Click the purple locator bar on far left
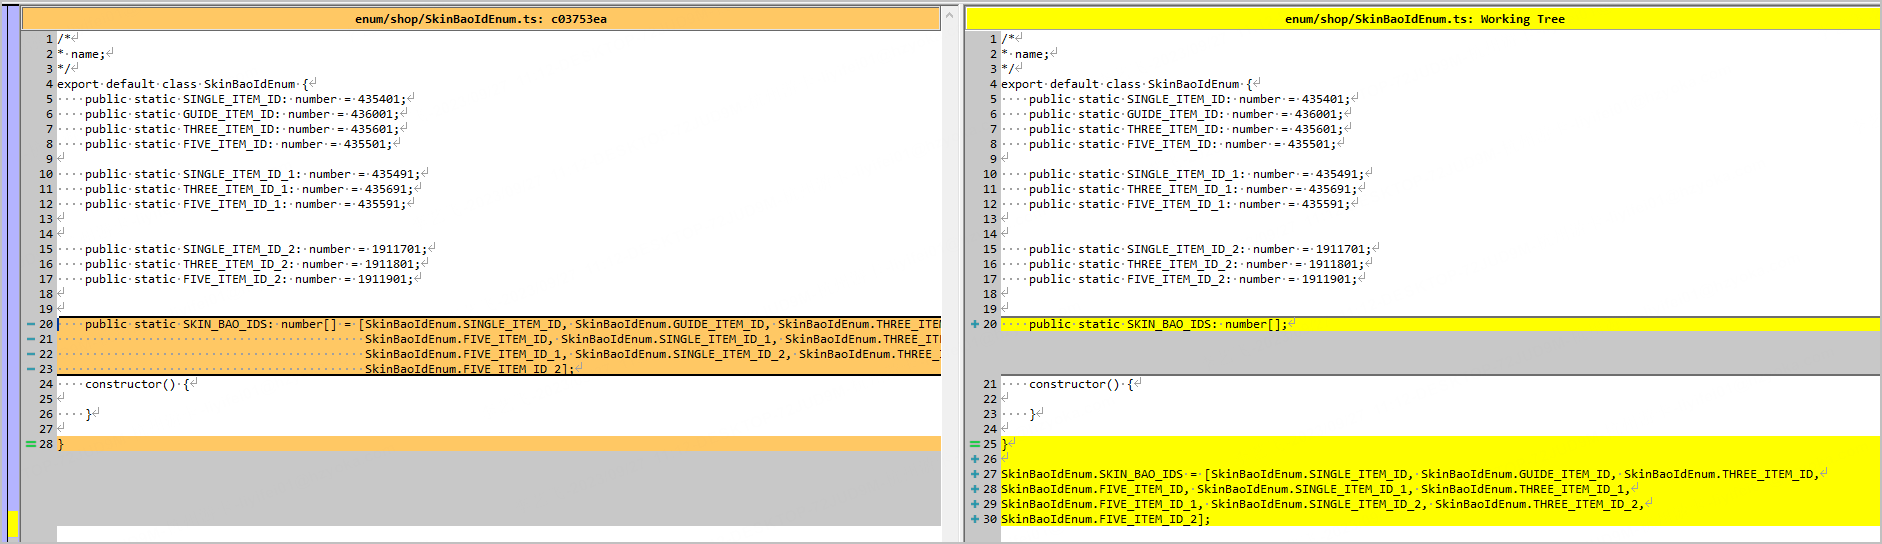Image resolution: width=1882 pixels, height=544 pixels. [x=13, y=250]
